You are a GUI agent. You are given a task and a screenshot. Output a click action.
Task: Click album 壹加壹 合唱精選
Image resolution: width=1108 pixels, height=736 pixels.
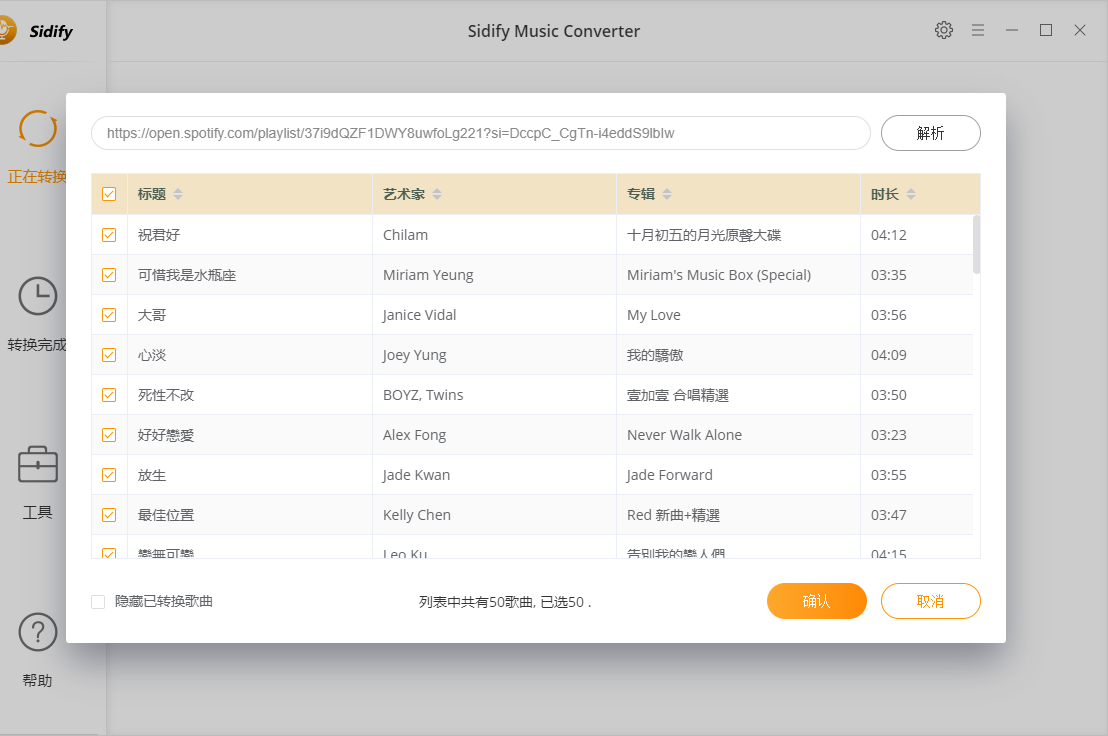tap(678, 395)
